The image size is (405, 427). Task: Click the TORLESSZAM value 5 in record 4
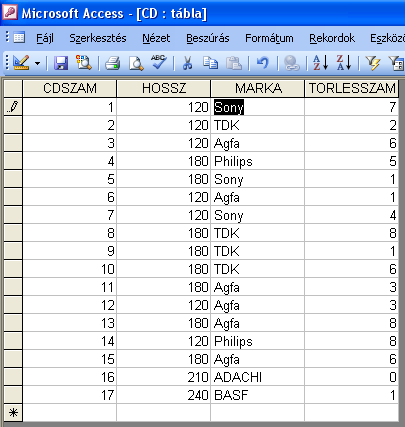(x=352, y=161)
